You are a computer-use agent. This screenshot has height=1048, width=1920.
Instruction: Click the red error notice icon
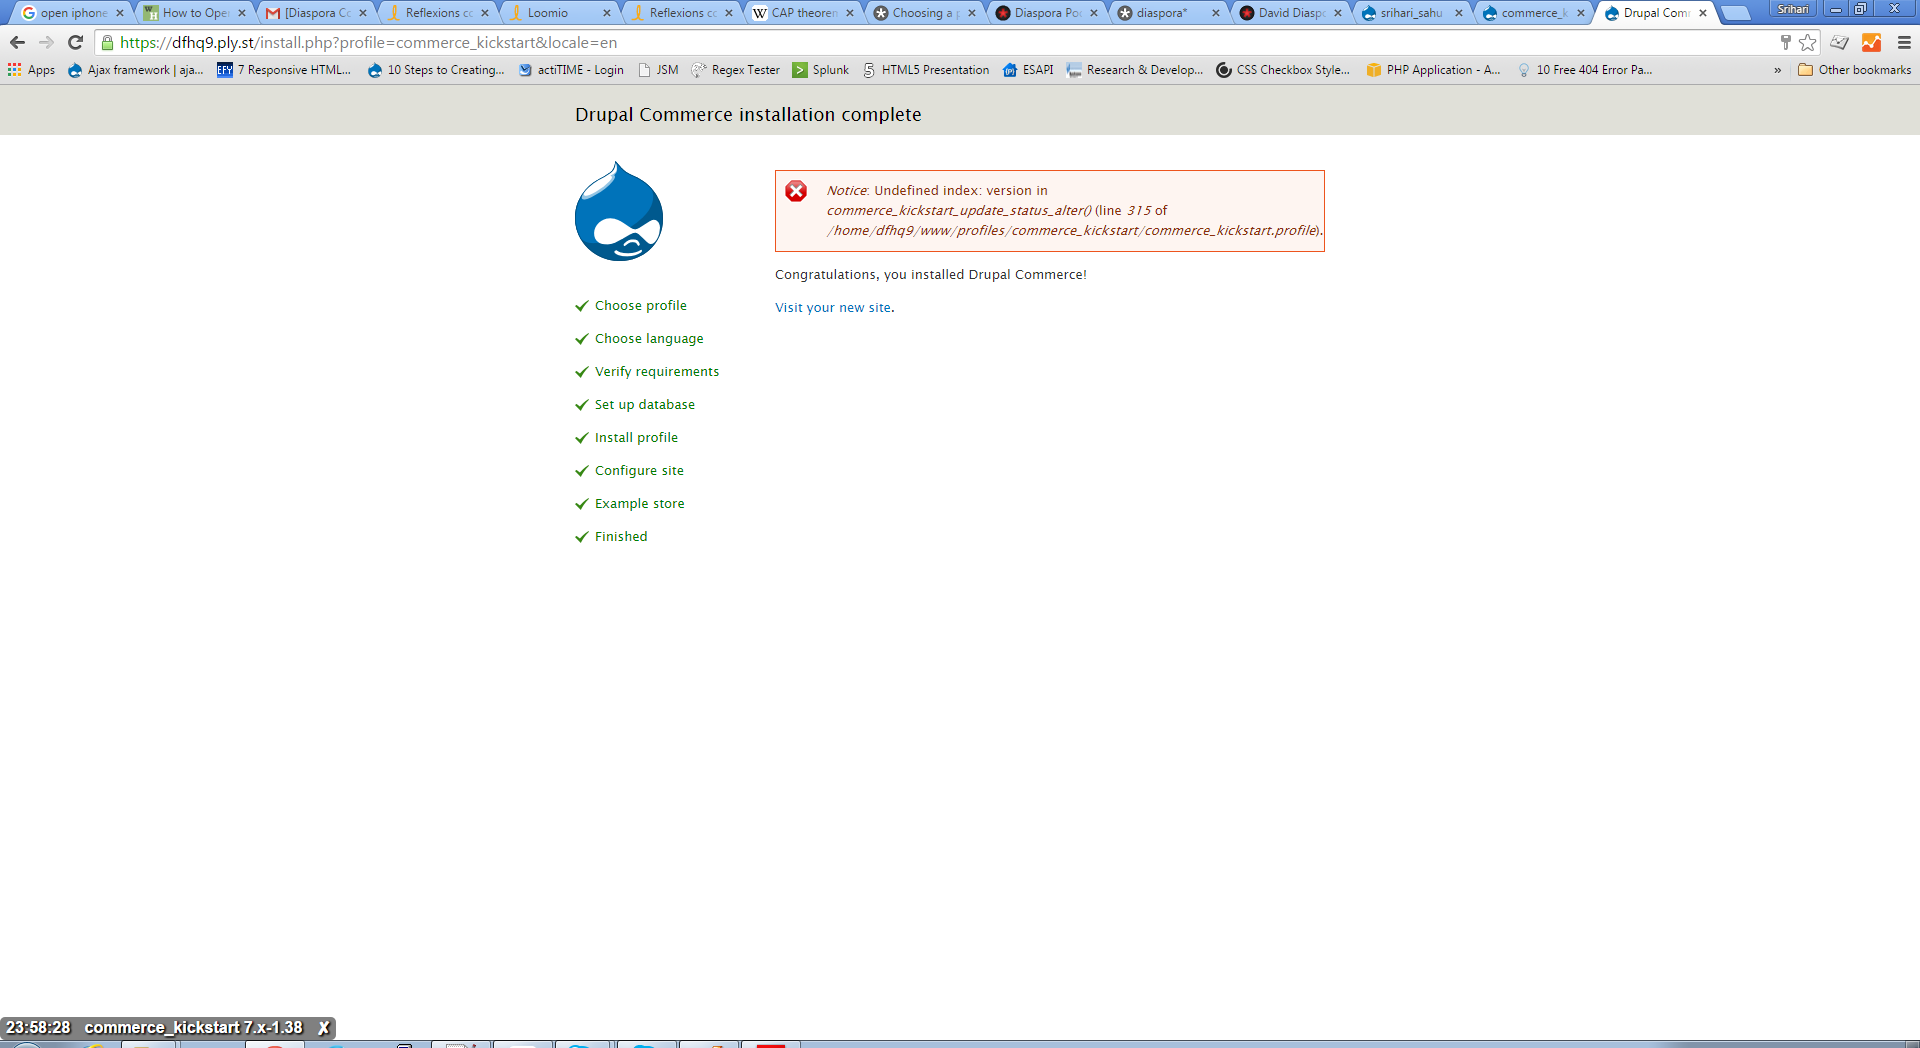[x=795, y=189]
